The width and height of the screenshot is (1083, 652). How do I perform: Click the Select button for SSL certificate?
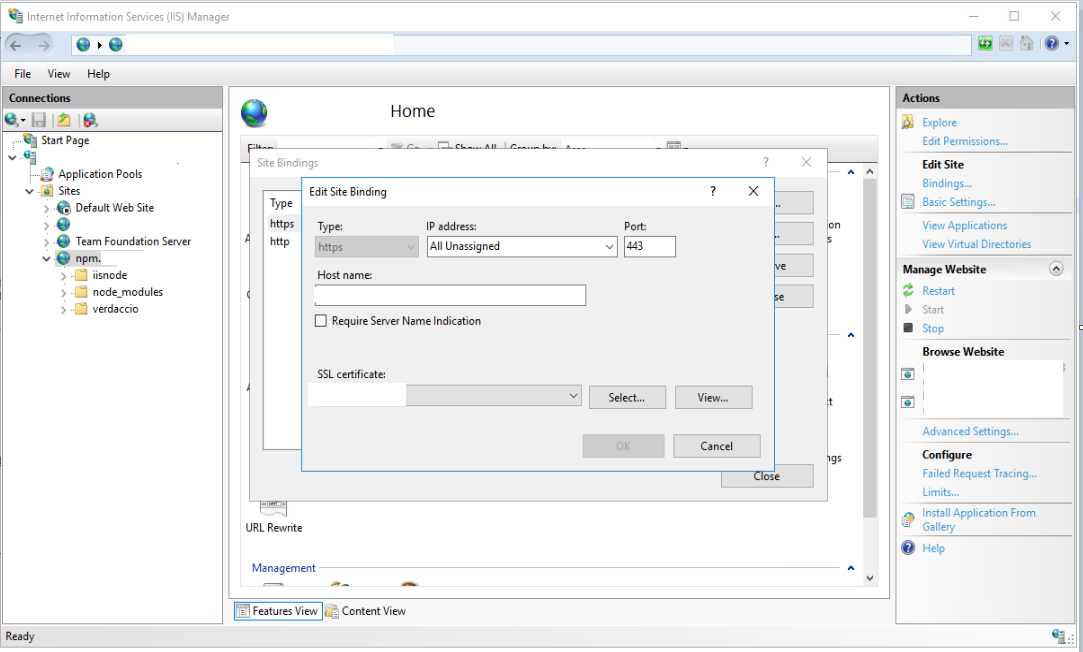click(x=627, y=397)
